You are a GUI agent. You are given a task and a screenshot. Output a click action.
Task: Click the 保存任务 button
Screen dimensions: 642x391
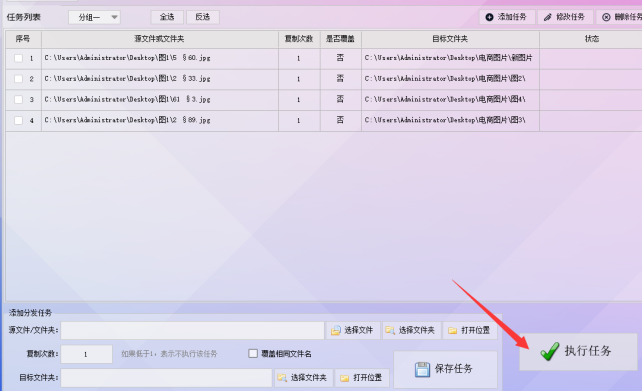[445, 369]
